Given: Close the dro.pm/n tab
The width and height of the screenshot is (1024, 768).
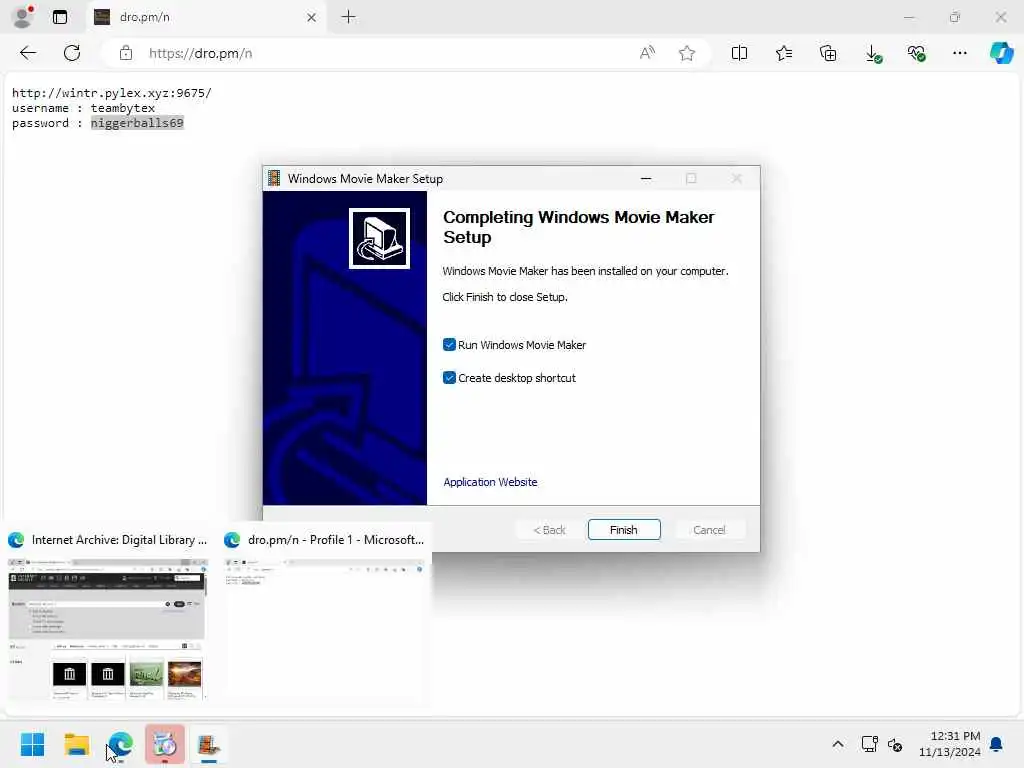Looking at the screenshot, I should pos(312,17).
